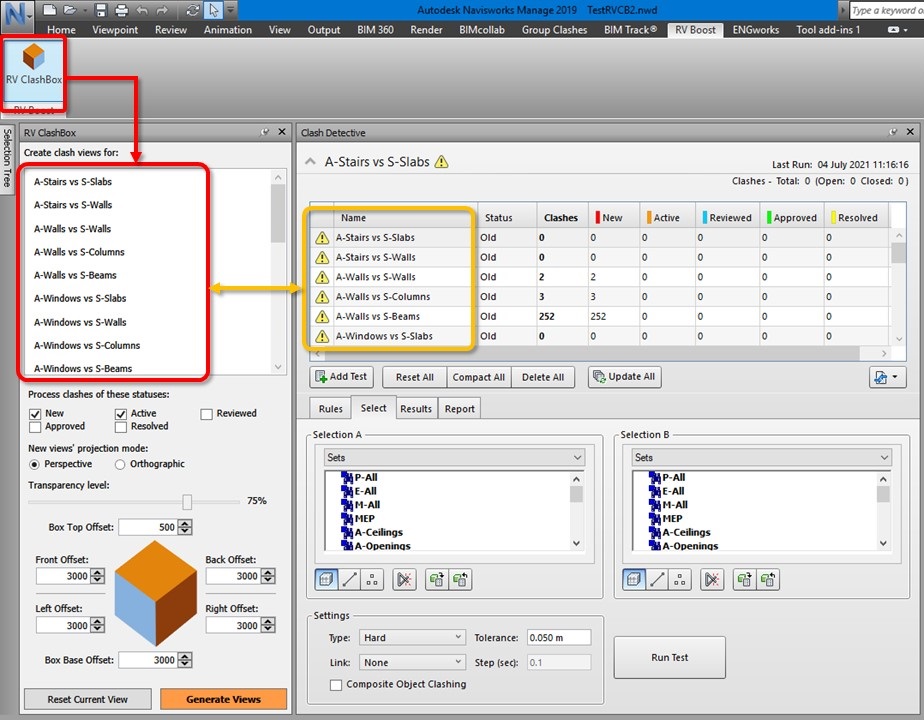The width and height of the screenshot is (924, 720).
Task: Toggle Self-Intersect for Selection A
Action: [404, 580]
